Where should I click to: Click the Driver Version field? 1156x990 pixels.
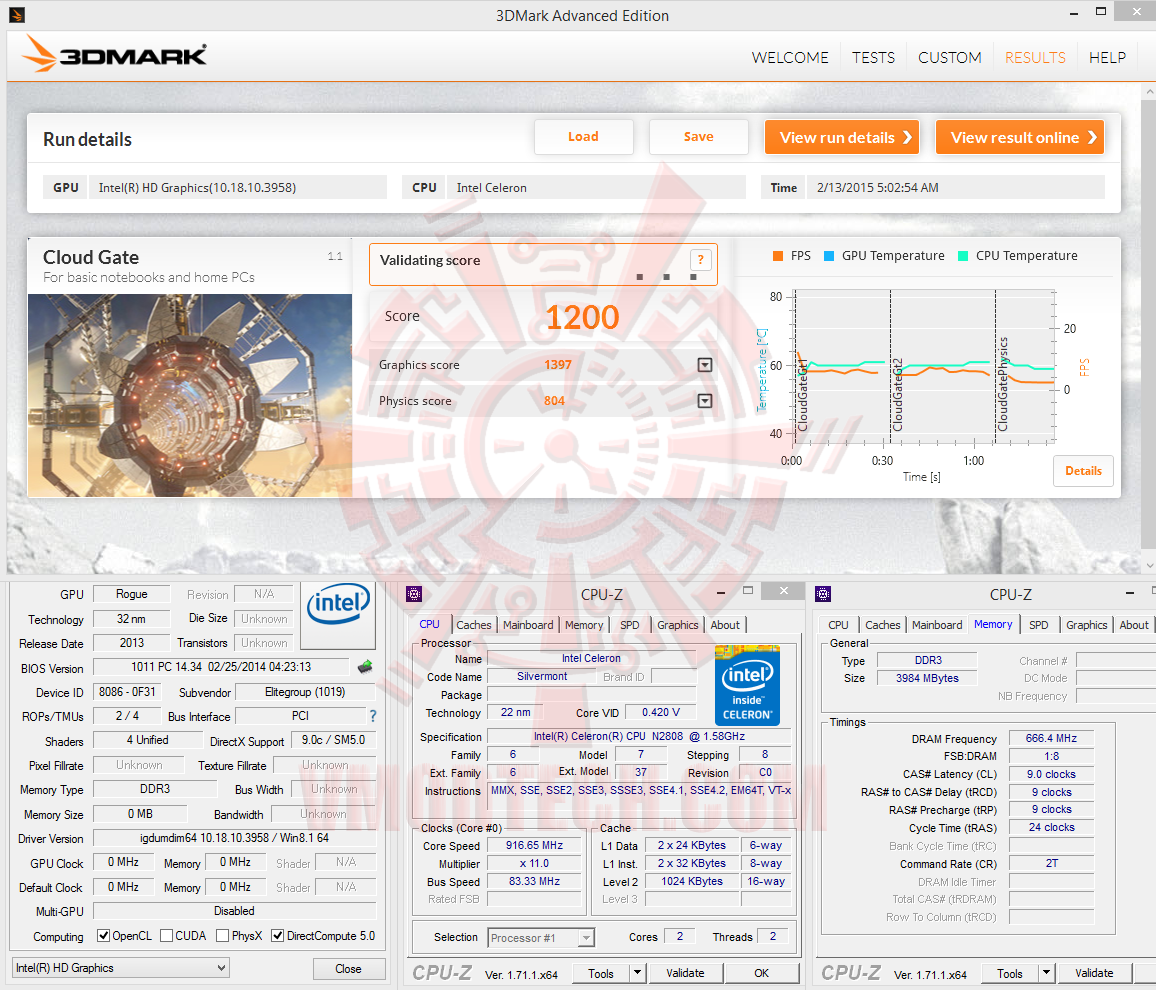tap(234, 838)
